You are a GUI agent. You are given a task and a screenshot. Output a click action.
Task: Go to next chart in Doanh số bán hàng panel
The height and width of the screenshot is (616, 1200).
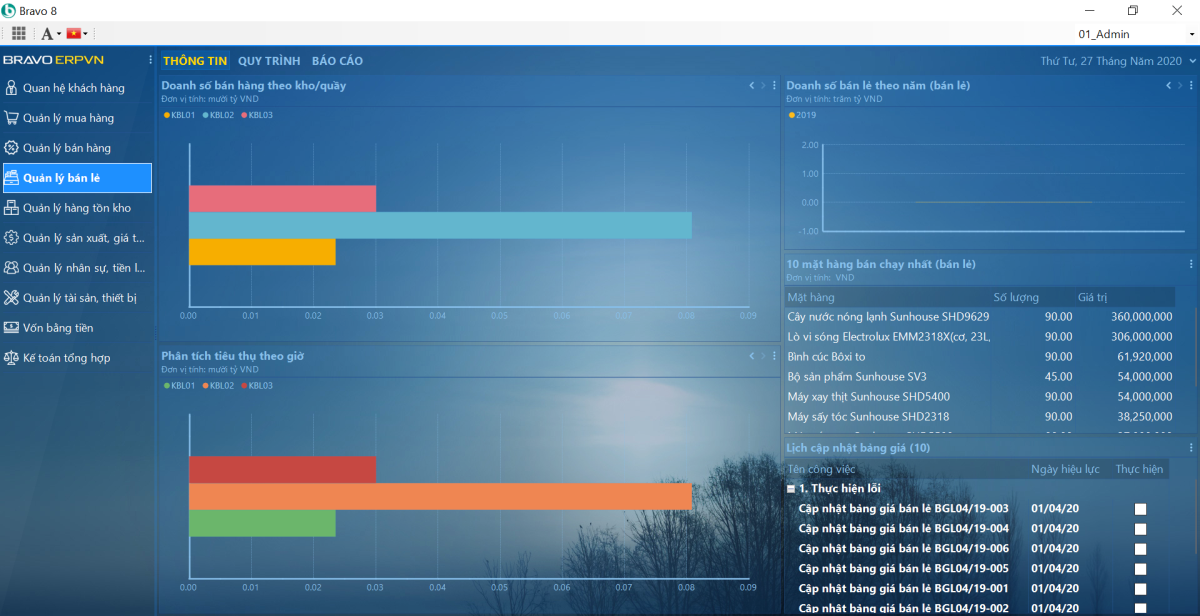(x=763, y=86)
